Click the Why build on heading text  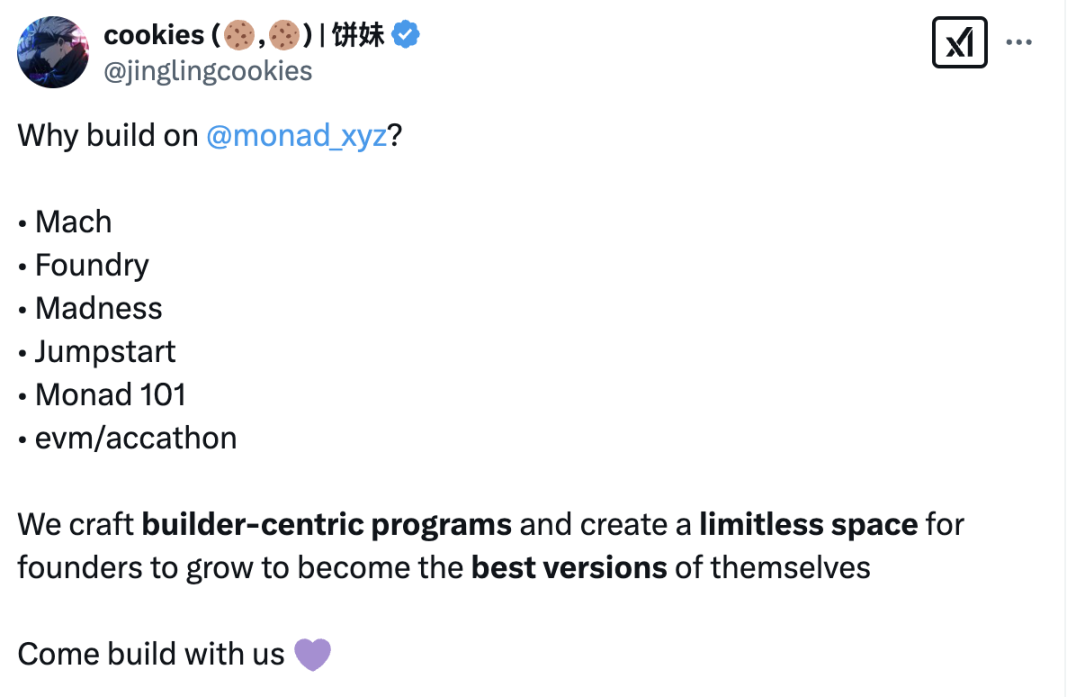coord(105,136)
